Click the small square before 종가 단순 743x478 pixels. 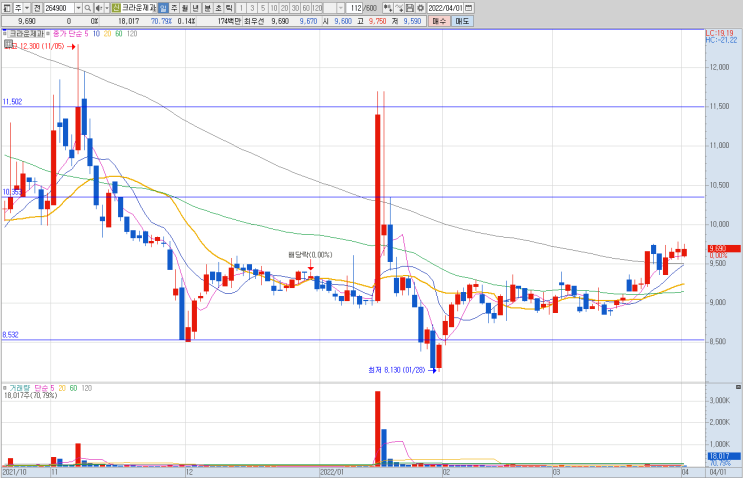48,34
